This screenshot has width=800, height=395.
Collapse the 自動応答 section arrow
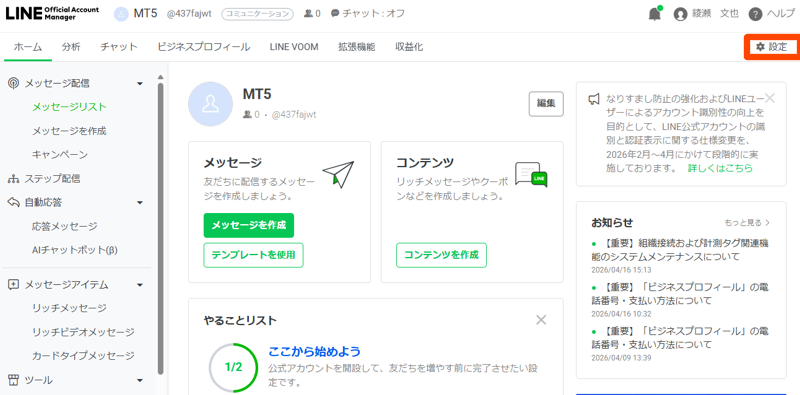click(x=140, y=203)
